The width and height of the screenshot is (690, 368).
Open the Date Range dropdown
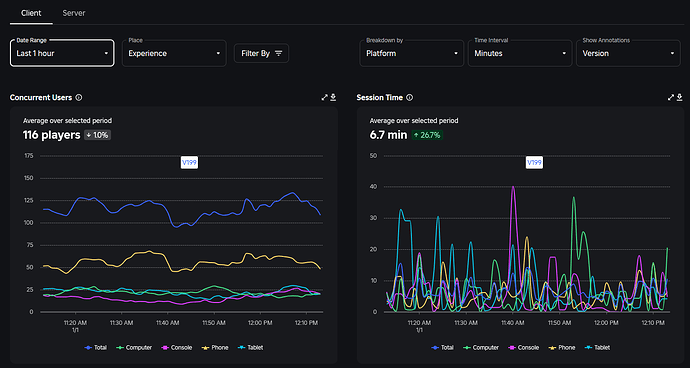point(62,53)
